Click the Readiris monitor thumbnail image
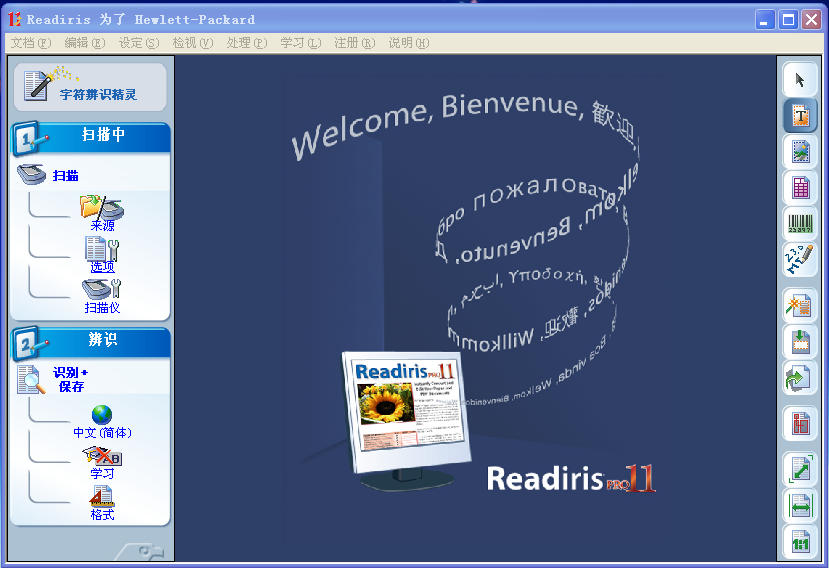Image resolution: width=829 pixels, height=568 pixels. (408, 420)
